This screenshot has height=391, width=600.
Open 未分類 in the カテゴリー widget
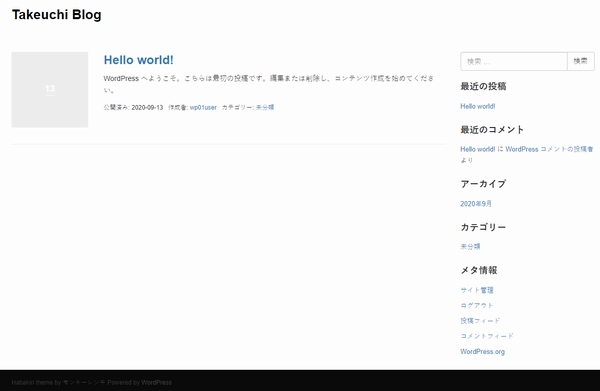pyautogui.click(x=470, y=247)
